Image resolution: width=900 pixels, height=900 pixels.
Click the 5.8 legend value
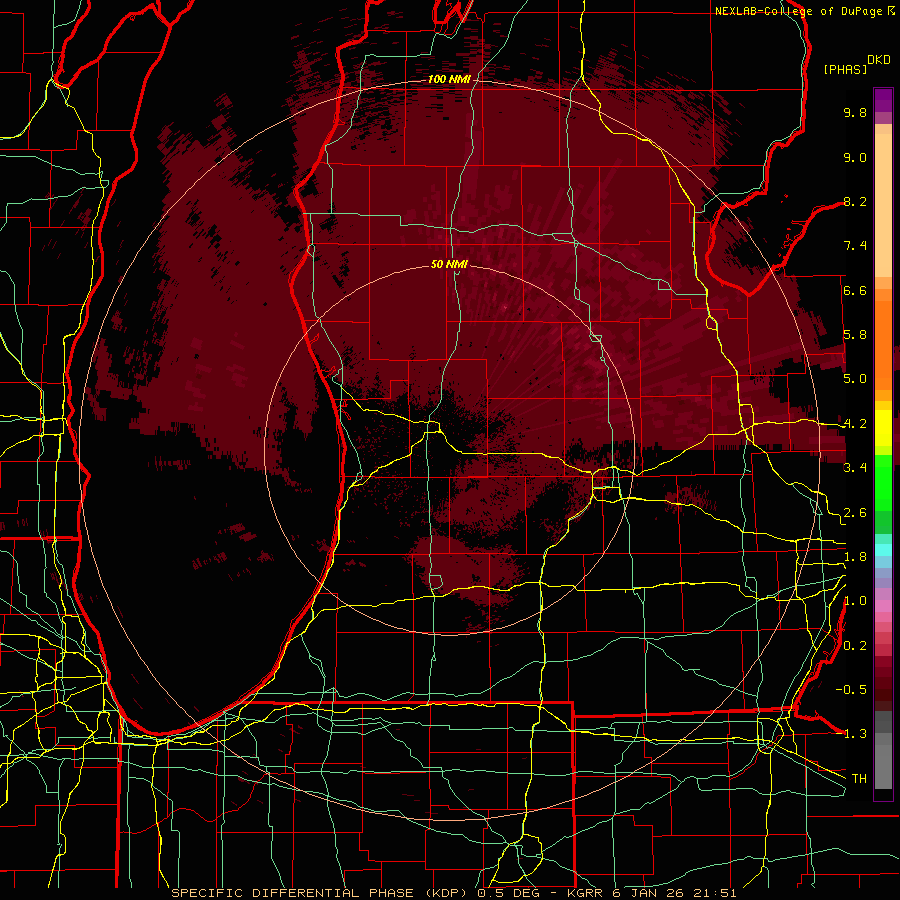pos(855,335)
